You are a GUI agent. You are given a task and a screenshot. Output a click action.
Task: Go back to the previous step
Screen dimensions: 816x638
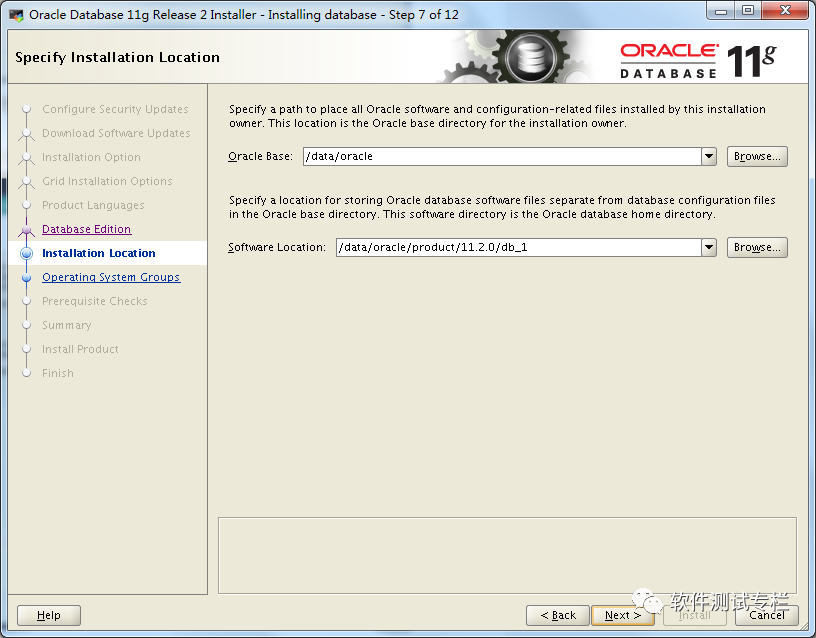coord(558,616)
